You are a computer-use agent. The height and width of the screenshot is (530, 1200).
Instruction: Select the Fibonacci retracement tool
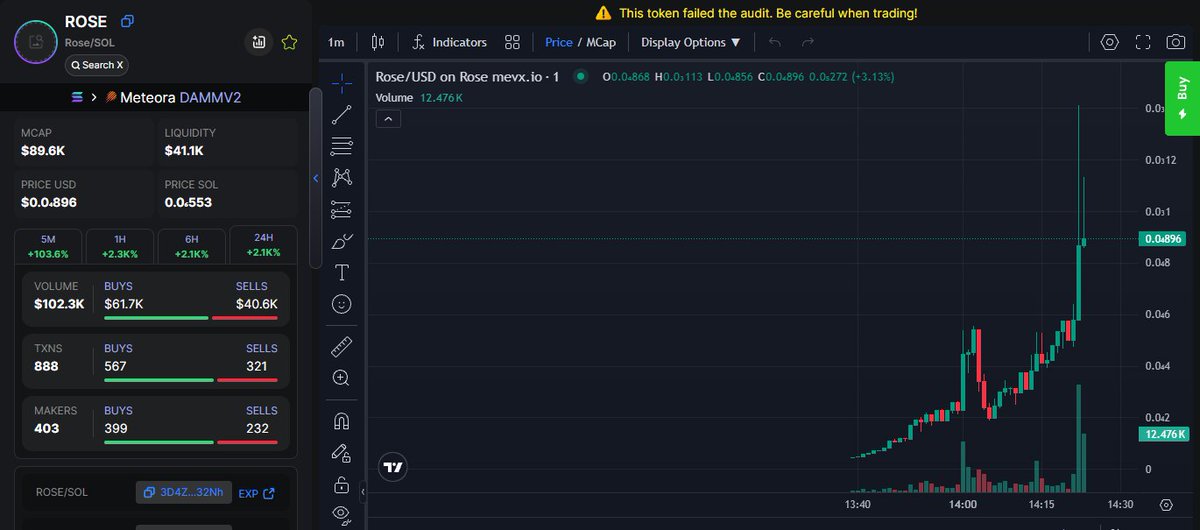coord(341,146)
